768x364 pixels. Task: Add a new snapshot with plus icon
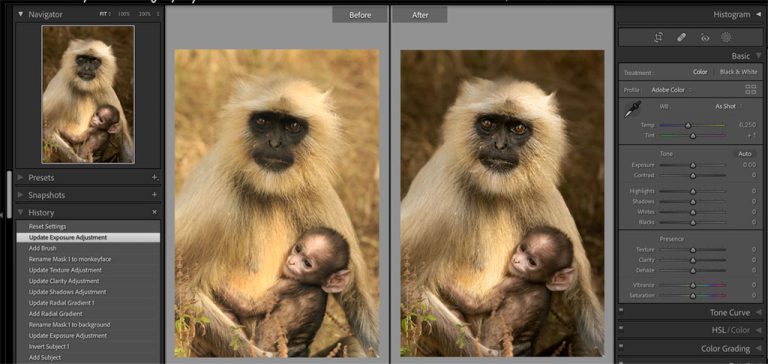(x=154, y=195)
